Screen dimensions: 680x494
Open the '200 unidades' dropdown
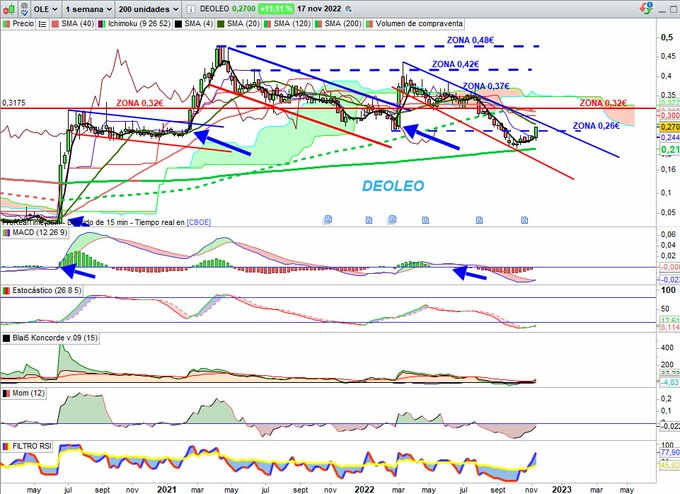(x=148, y=9)
